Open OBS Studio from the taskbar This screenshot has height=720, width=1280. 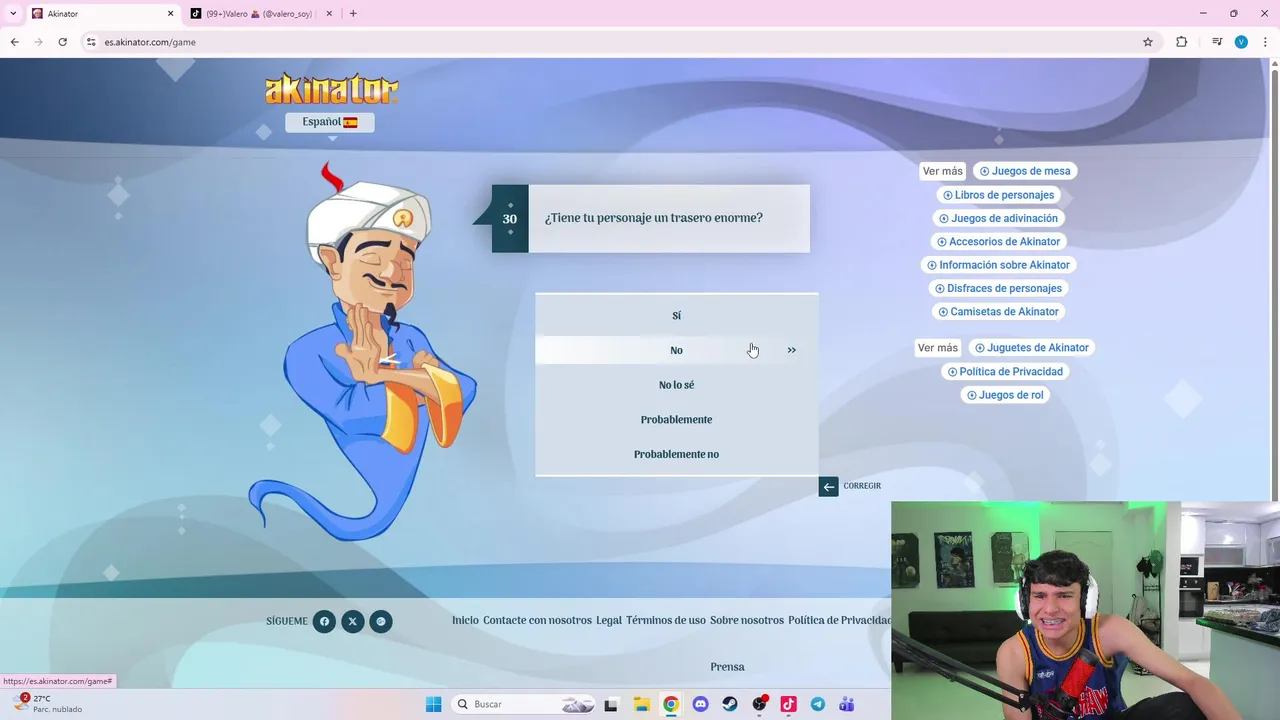pos(759,705)
